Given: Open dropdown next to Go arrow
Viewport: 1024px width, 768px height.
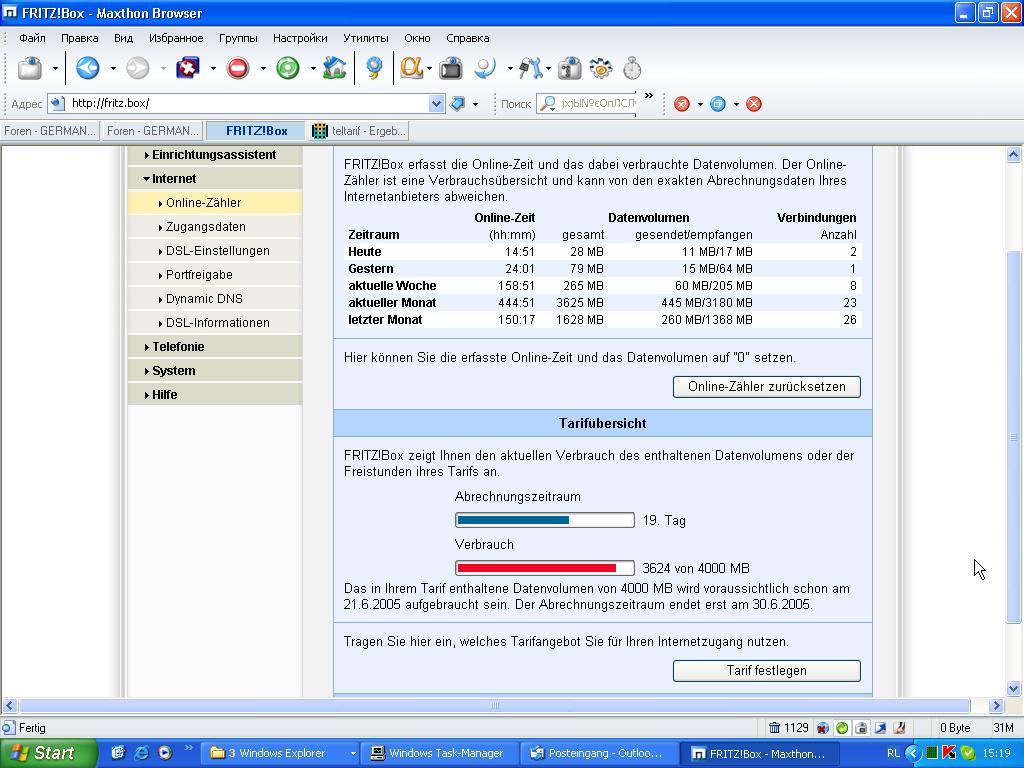Looking at the screenshot, I should coord(475,104).
